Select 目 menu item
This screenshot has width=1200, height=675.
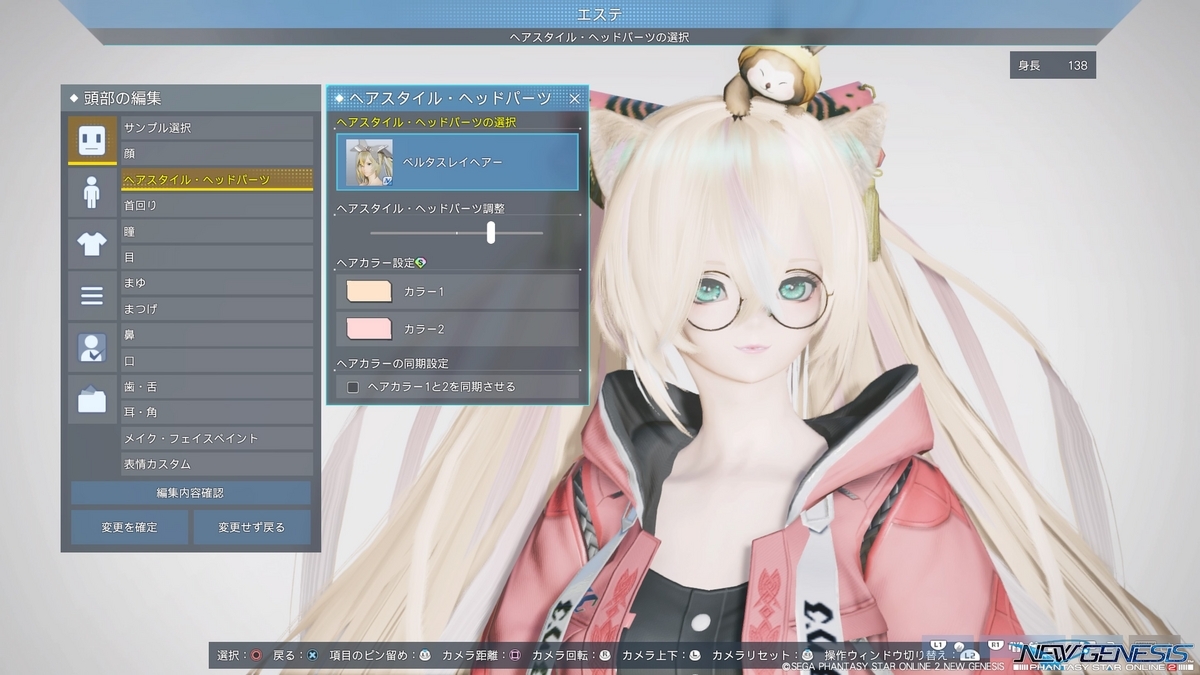pos(217,258)
